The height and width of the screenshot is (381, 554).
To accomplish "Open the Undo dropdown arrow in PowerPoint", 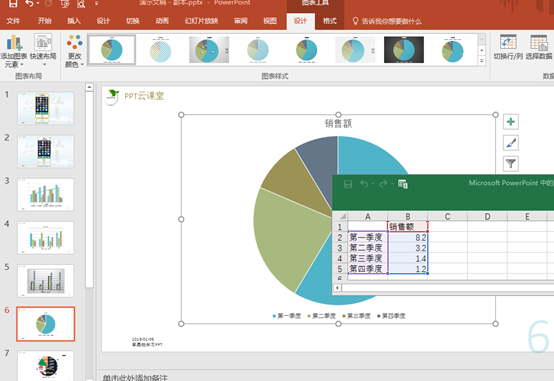I will point(38,4).
